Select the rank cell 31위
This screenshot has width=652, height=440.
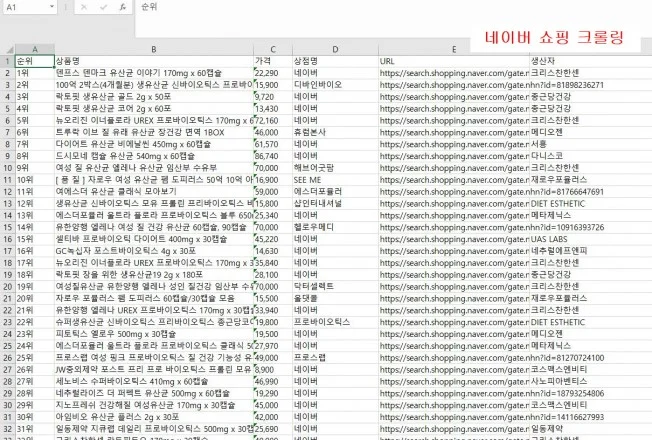(35, 429)
